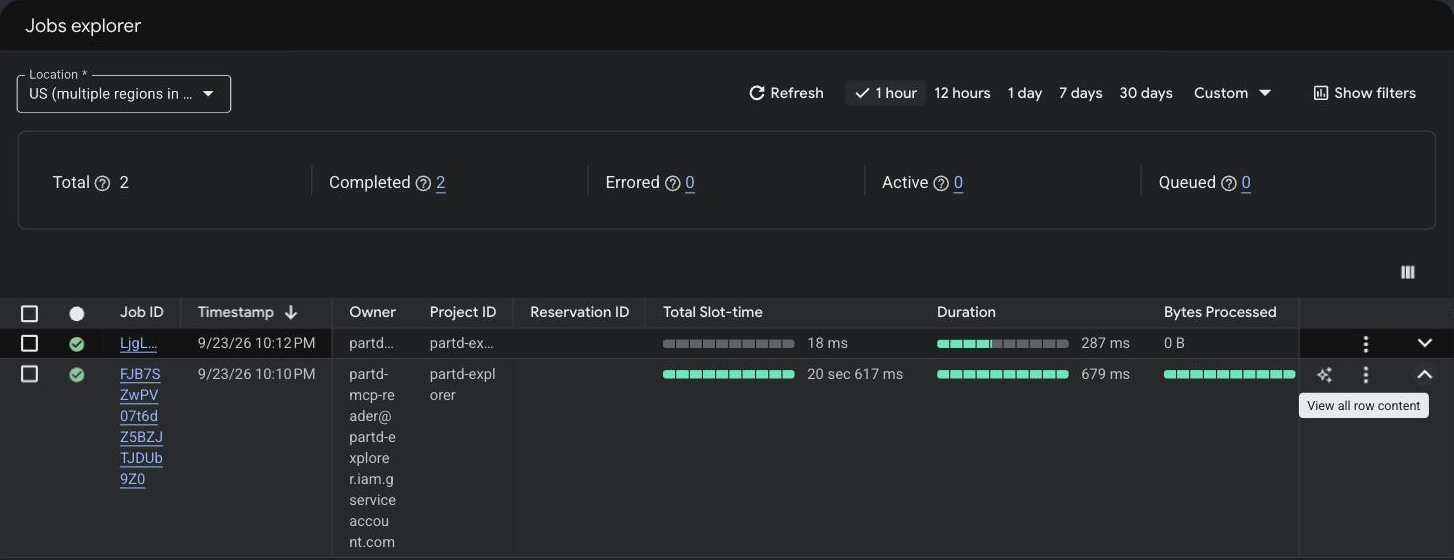The height and width of the screenshot is (560, 1454).
Task: Click the Owner column header
Action: (372, 312)
